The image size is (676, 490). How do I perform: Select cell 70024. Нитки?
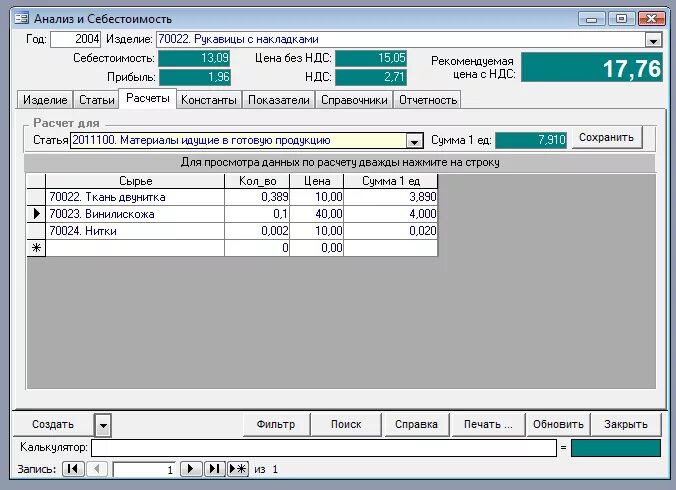point(135,231)
